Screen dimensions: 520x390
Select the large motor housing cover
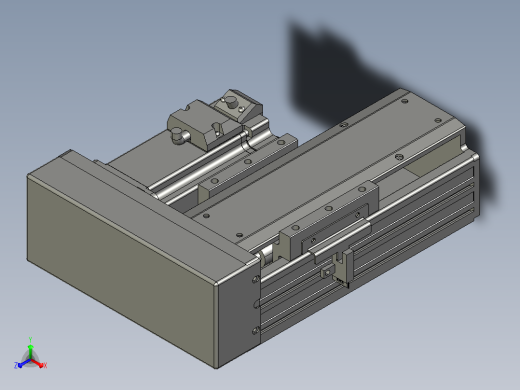pos(143,258)
